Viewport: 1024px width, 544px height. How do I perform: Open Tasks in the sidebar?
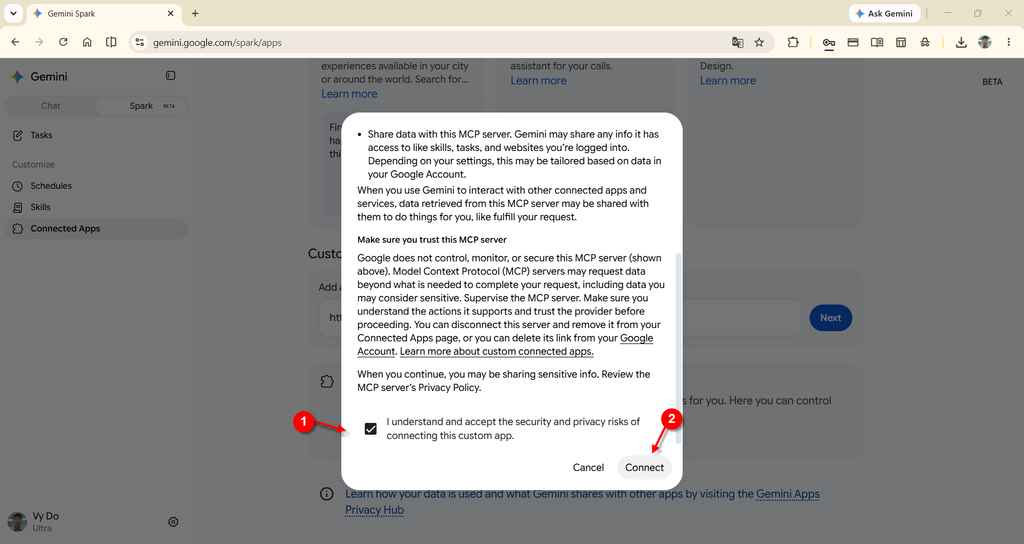point(41,135)
